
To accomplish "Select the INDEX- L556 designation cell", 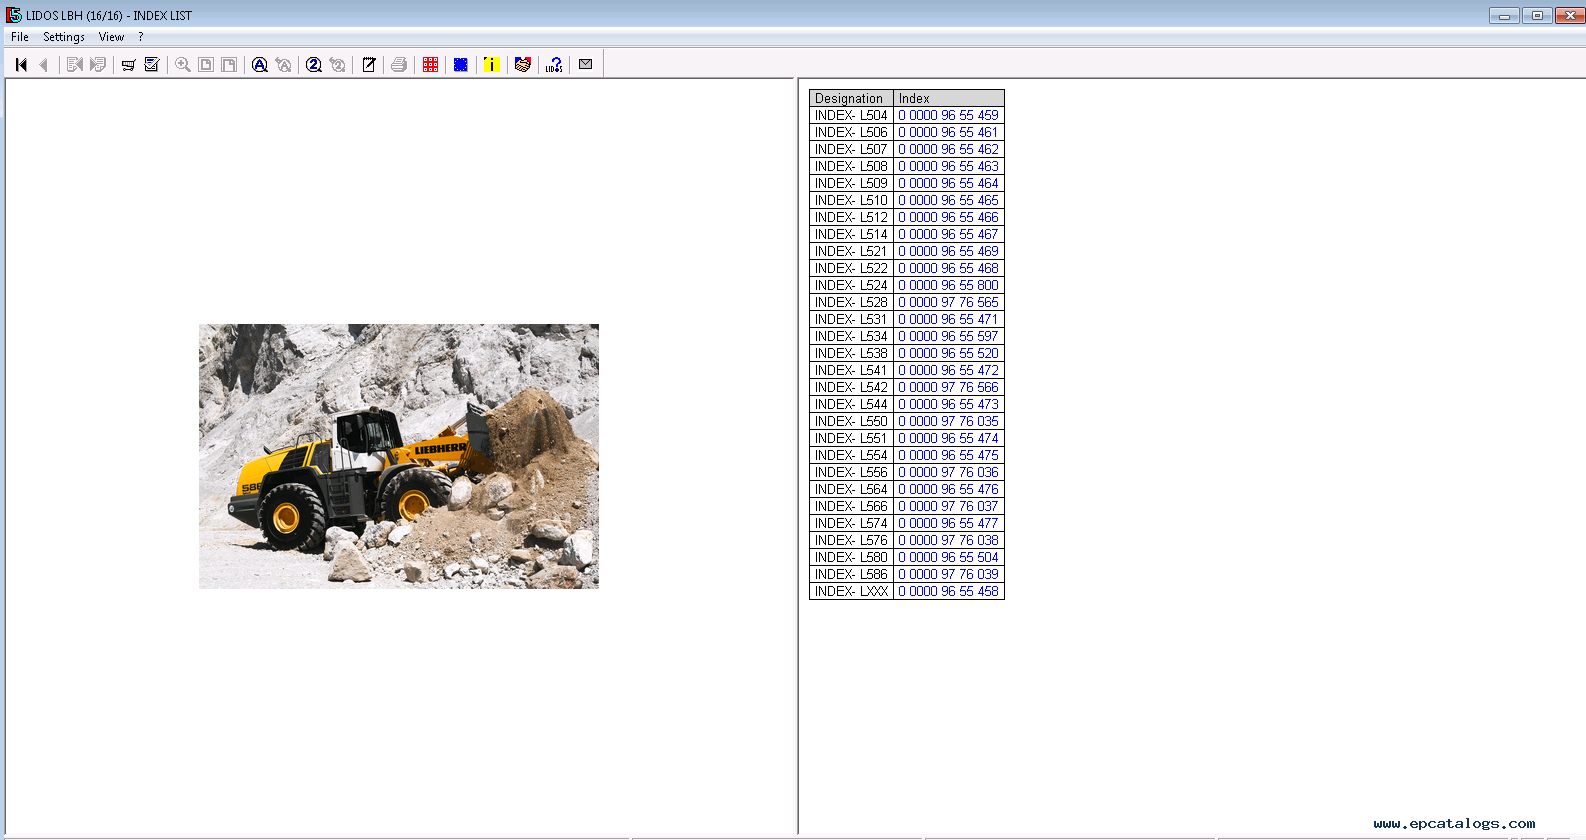I will coord(851,472).
